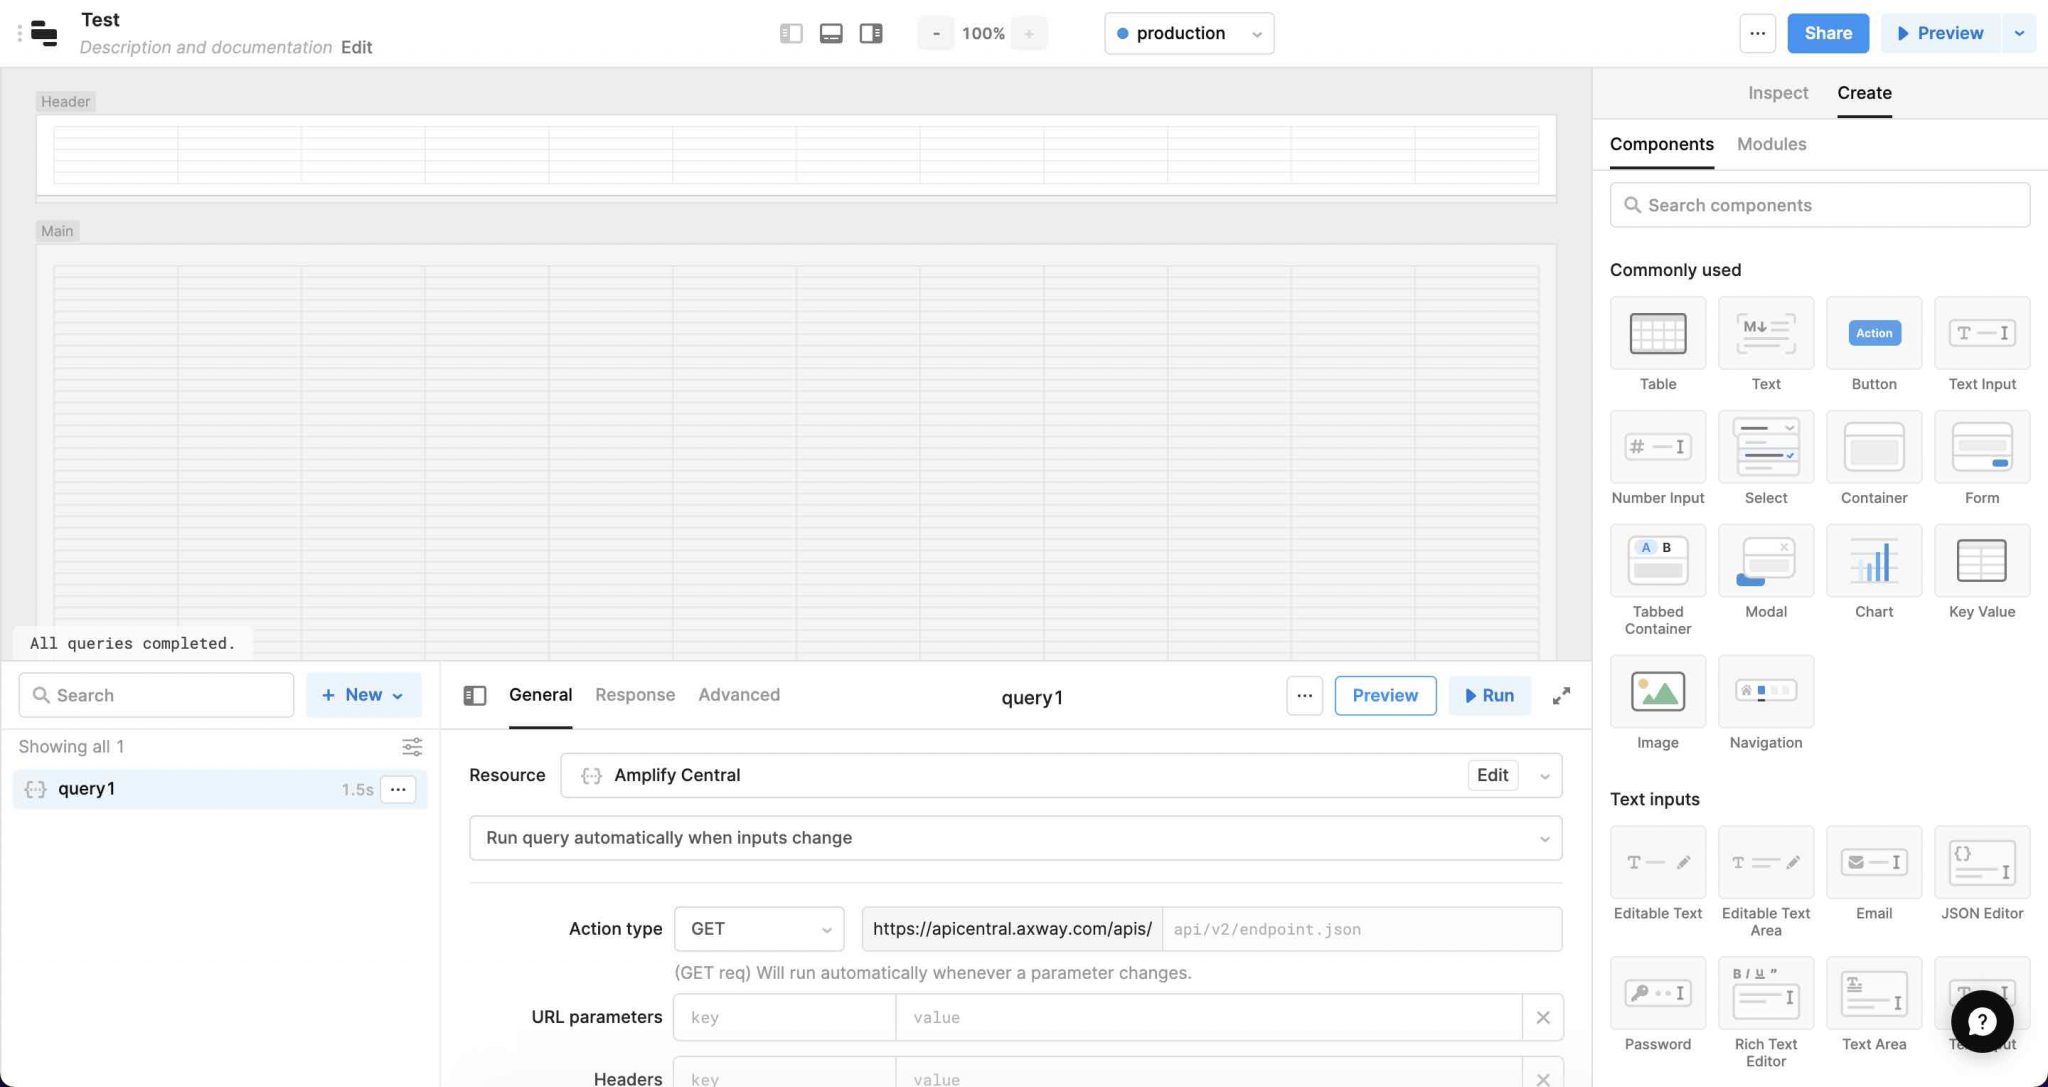The width and height of the screenshot is (2048, 1087).
Task: Expand the query editor to fullscreen
Action: tap(1561, 695)
